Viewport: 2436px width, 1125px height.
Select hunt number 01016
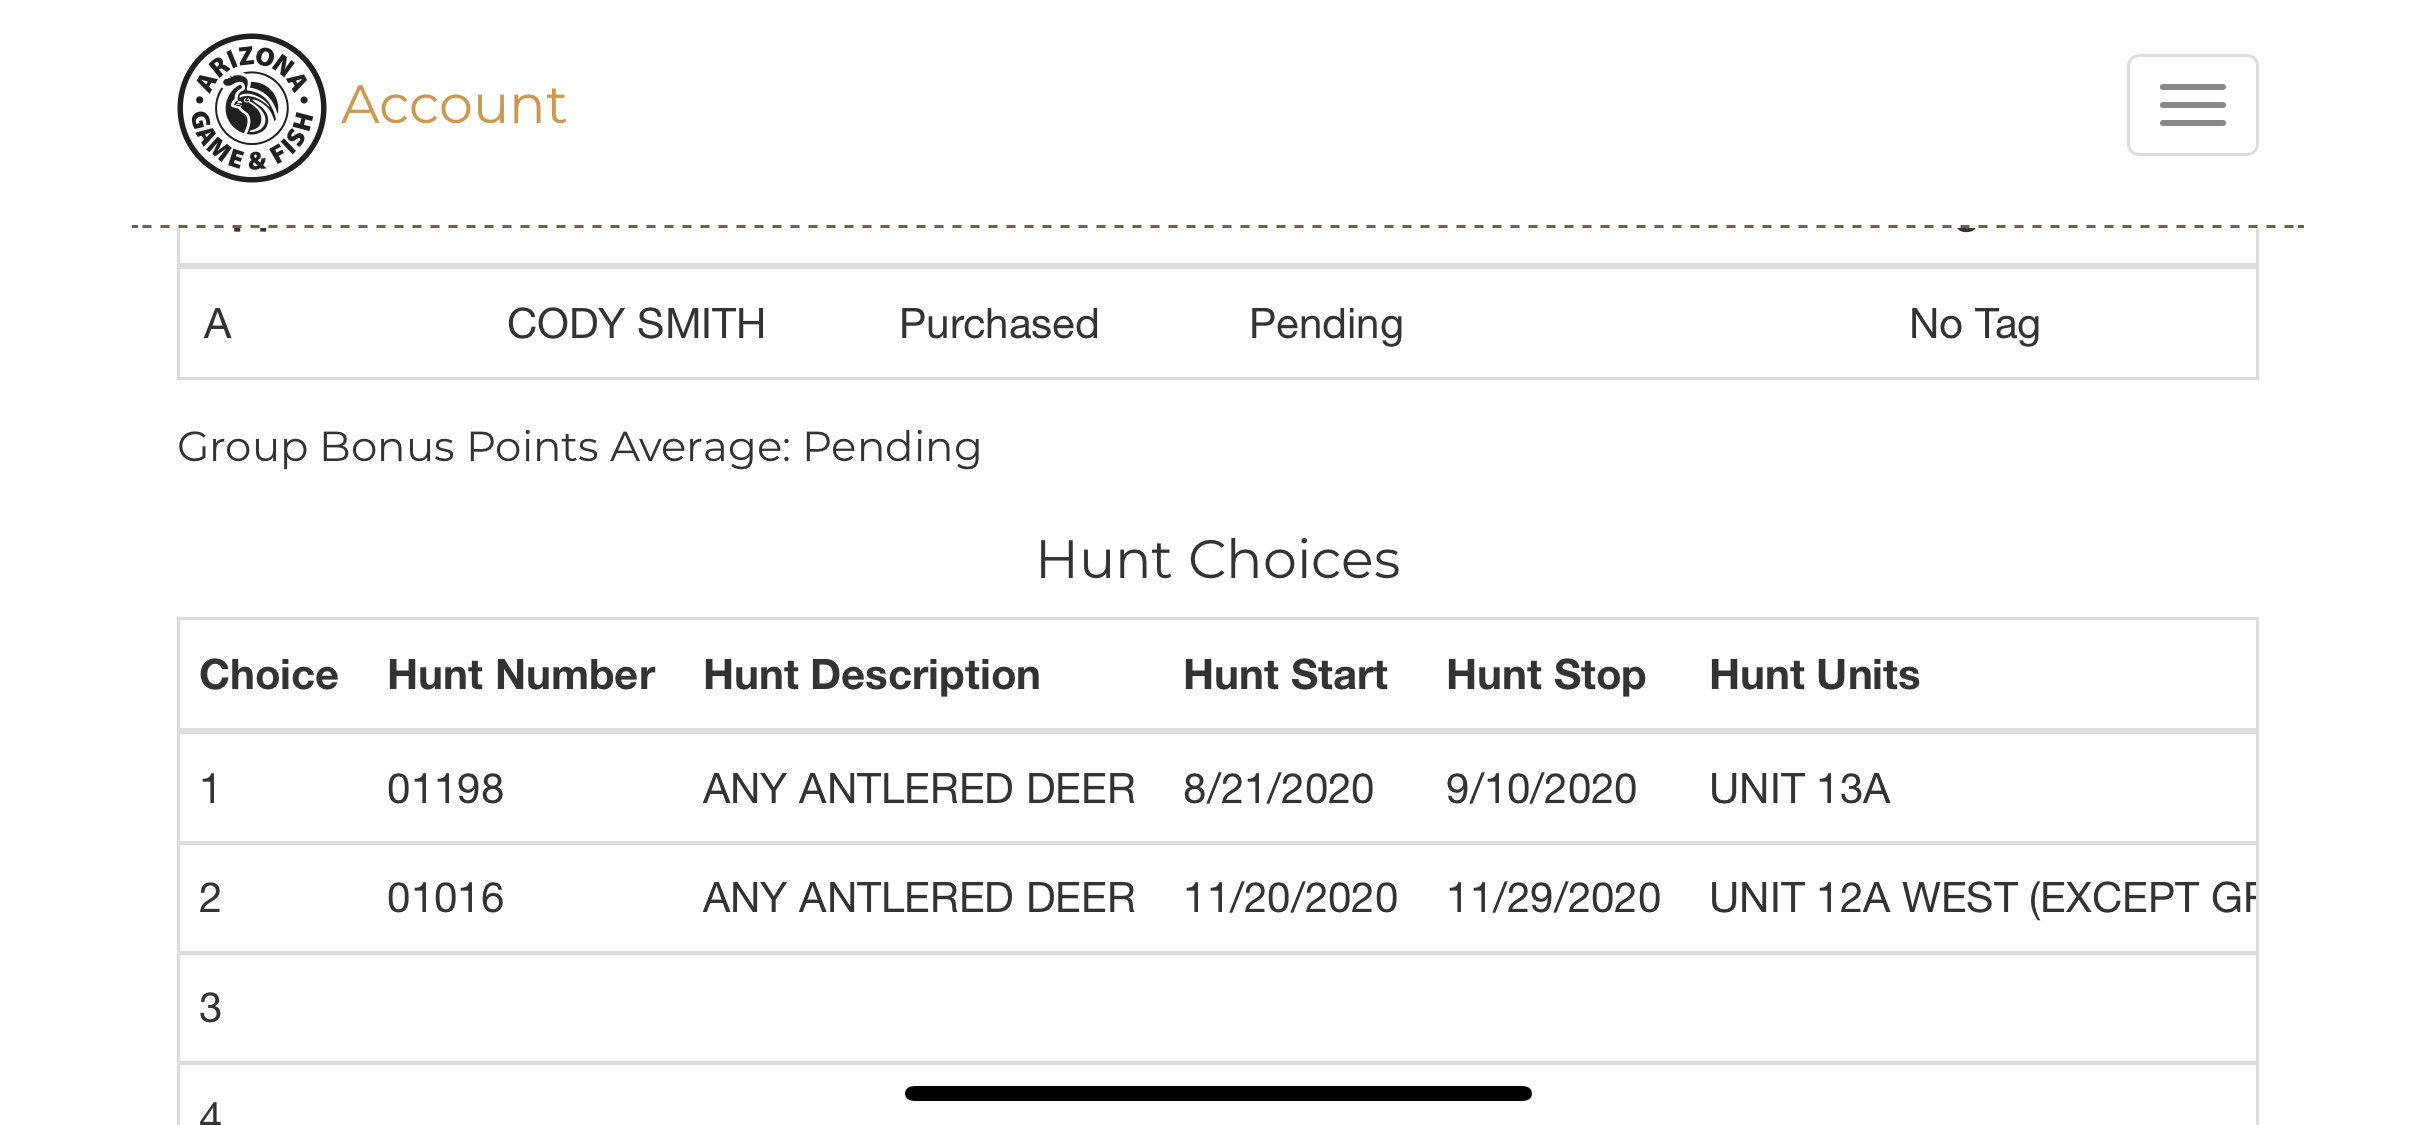(445, 898)
